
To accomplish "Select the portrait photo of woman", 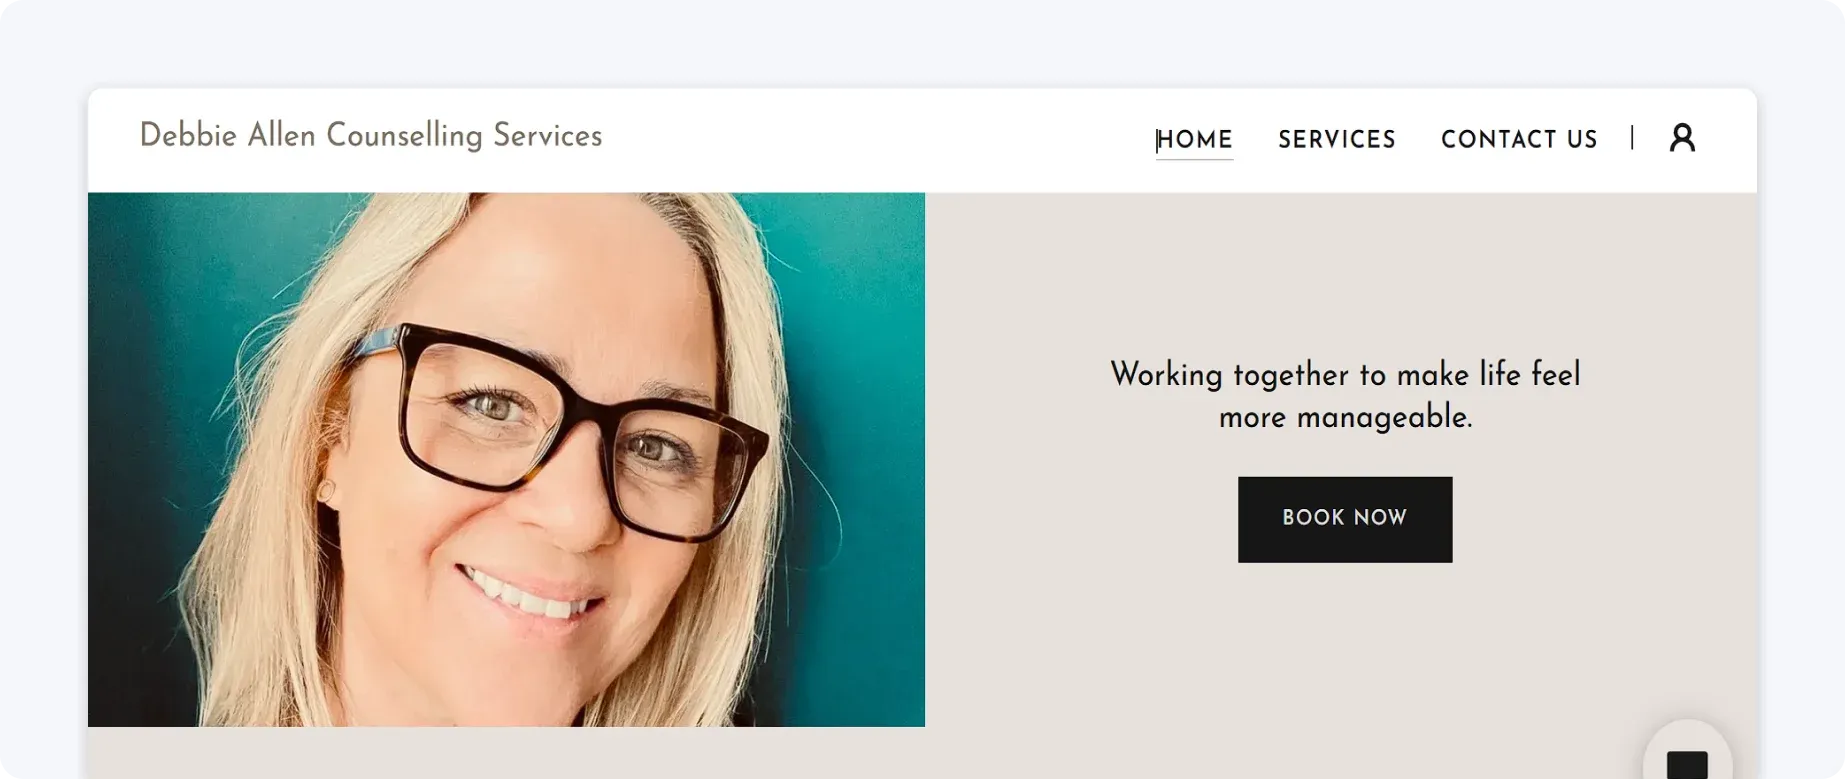I will (x=506, y=459).
